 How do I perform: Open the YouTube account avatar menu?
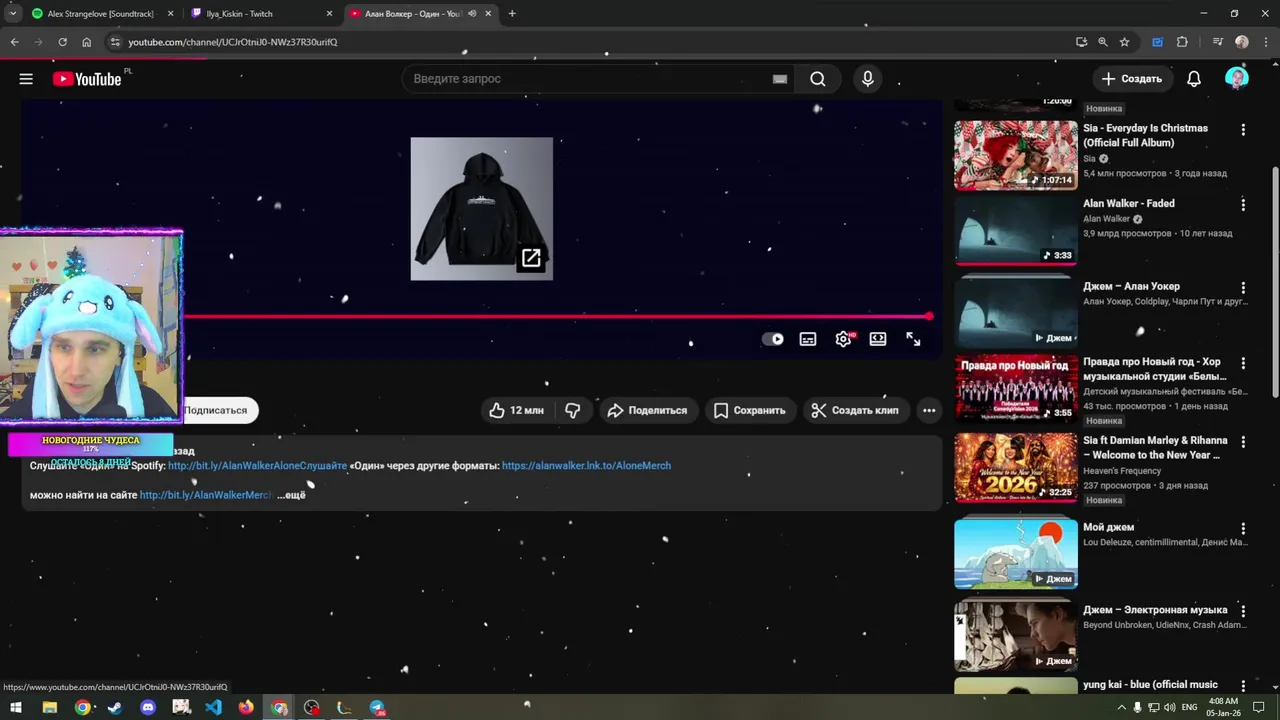click(1237, 79)
